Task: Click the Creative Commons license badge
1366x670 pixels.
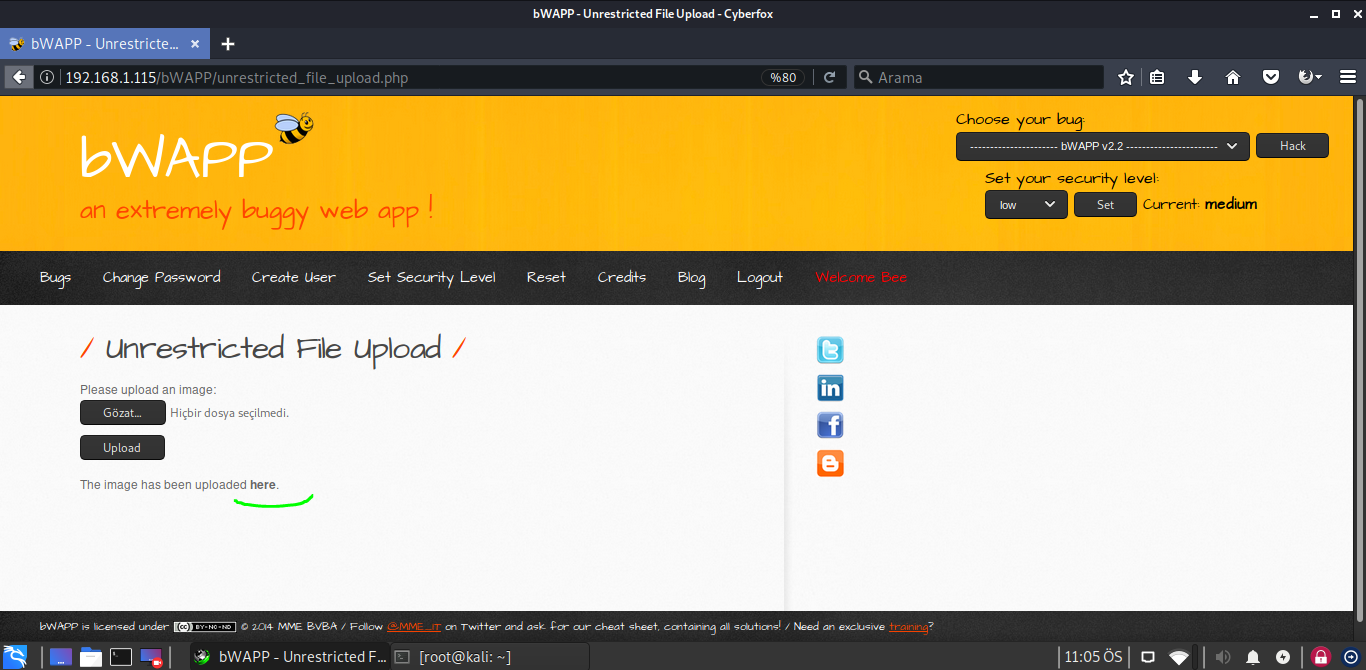Action: click(x=205, y=627)
